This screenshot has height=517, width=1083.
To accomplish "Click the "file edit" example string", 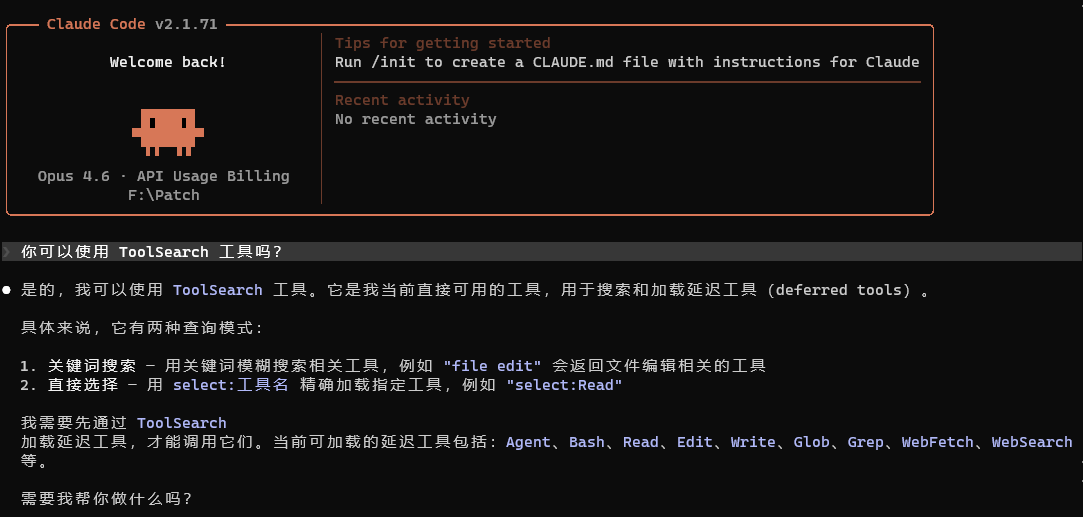I will [492, 366].
